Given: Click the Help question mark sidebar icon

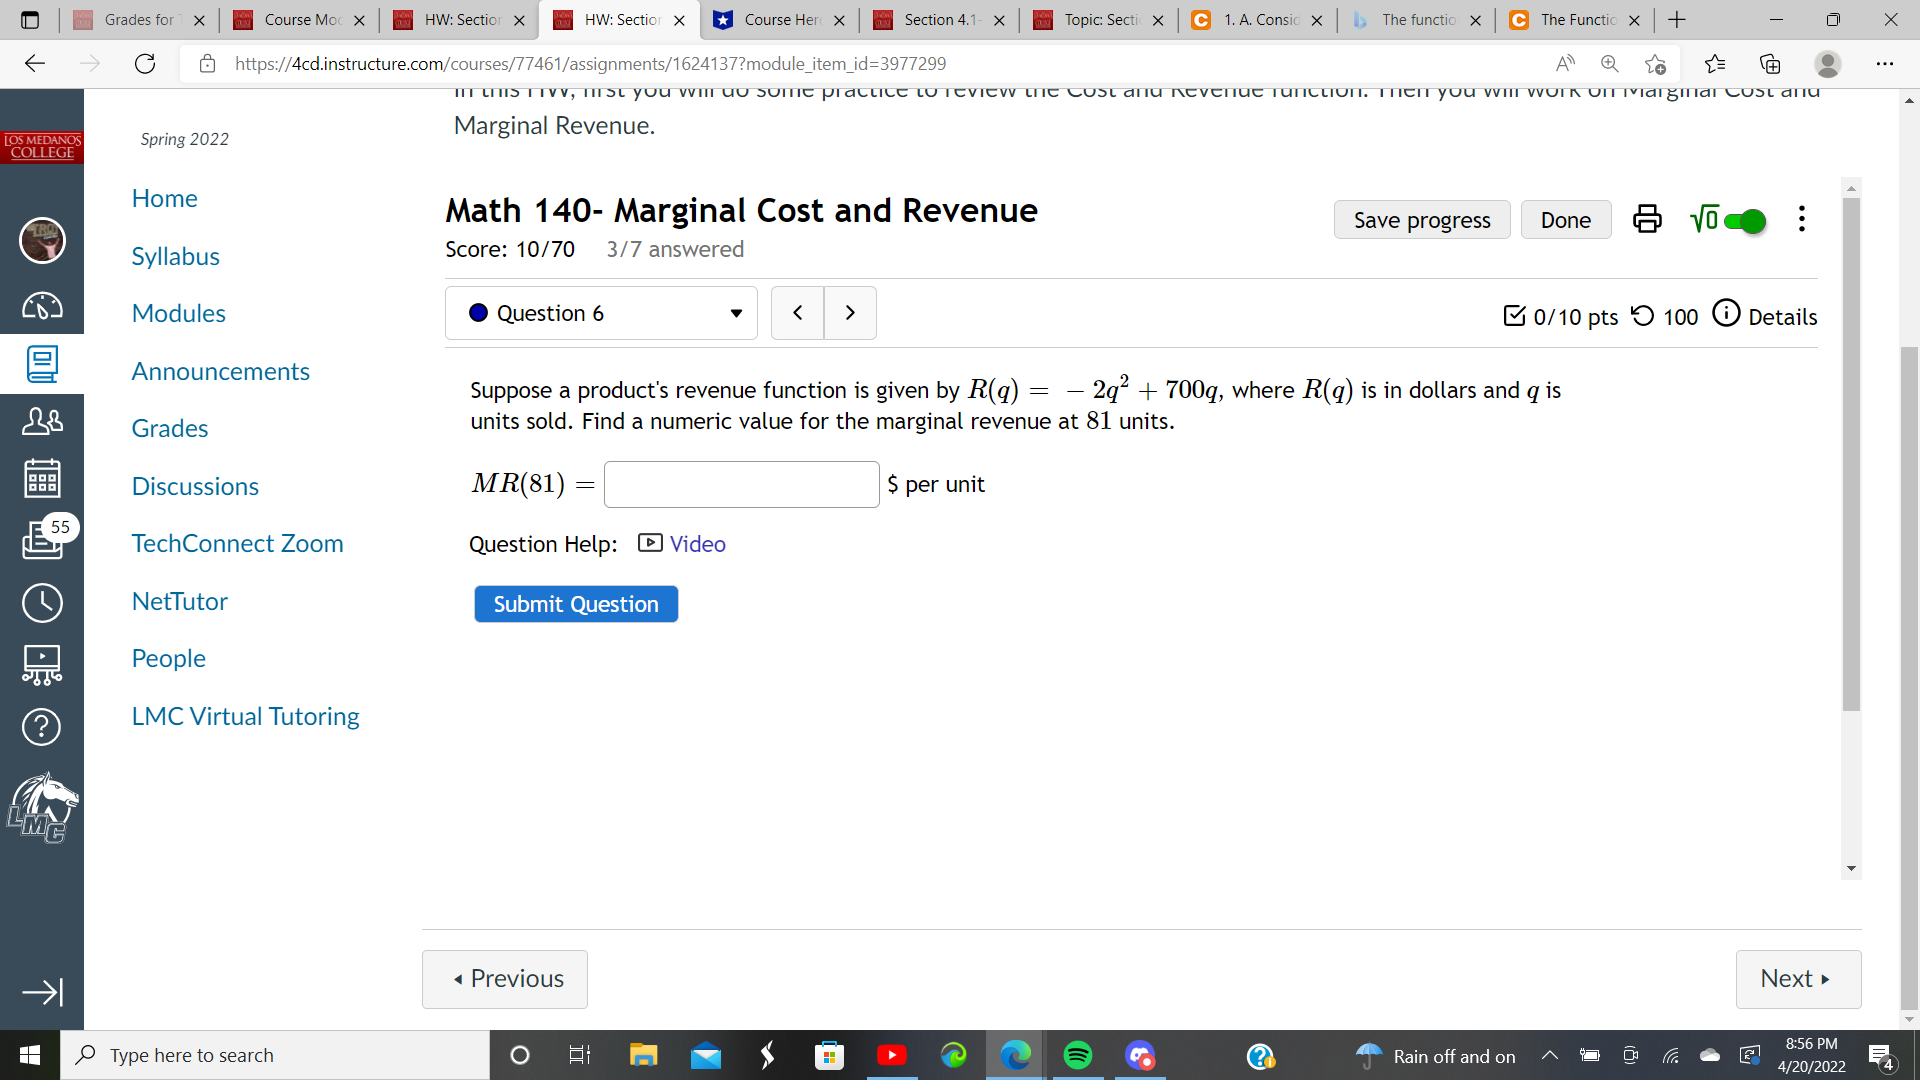Looking at the screenshot, I should click(x=42, y=727).
